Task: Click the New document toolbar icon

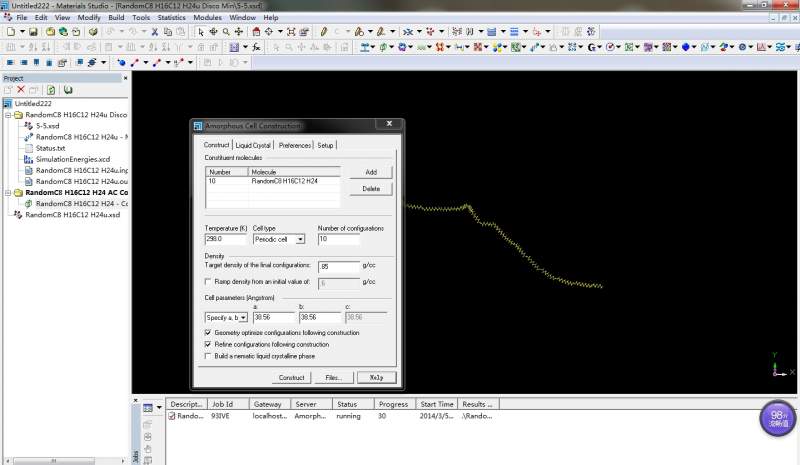Action: [x=9, y=32]
